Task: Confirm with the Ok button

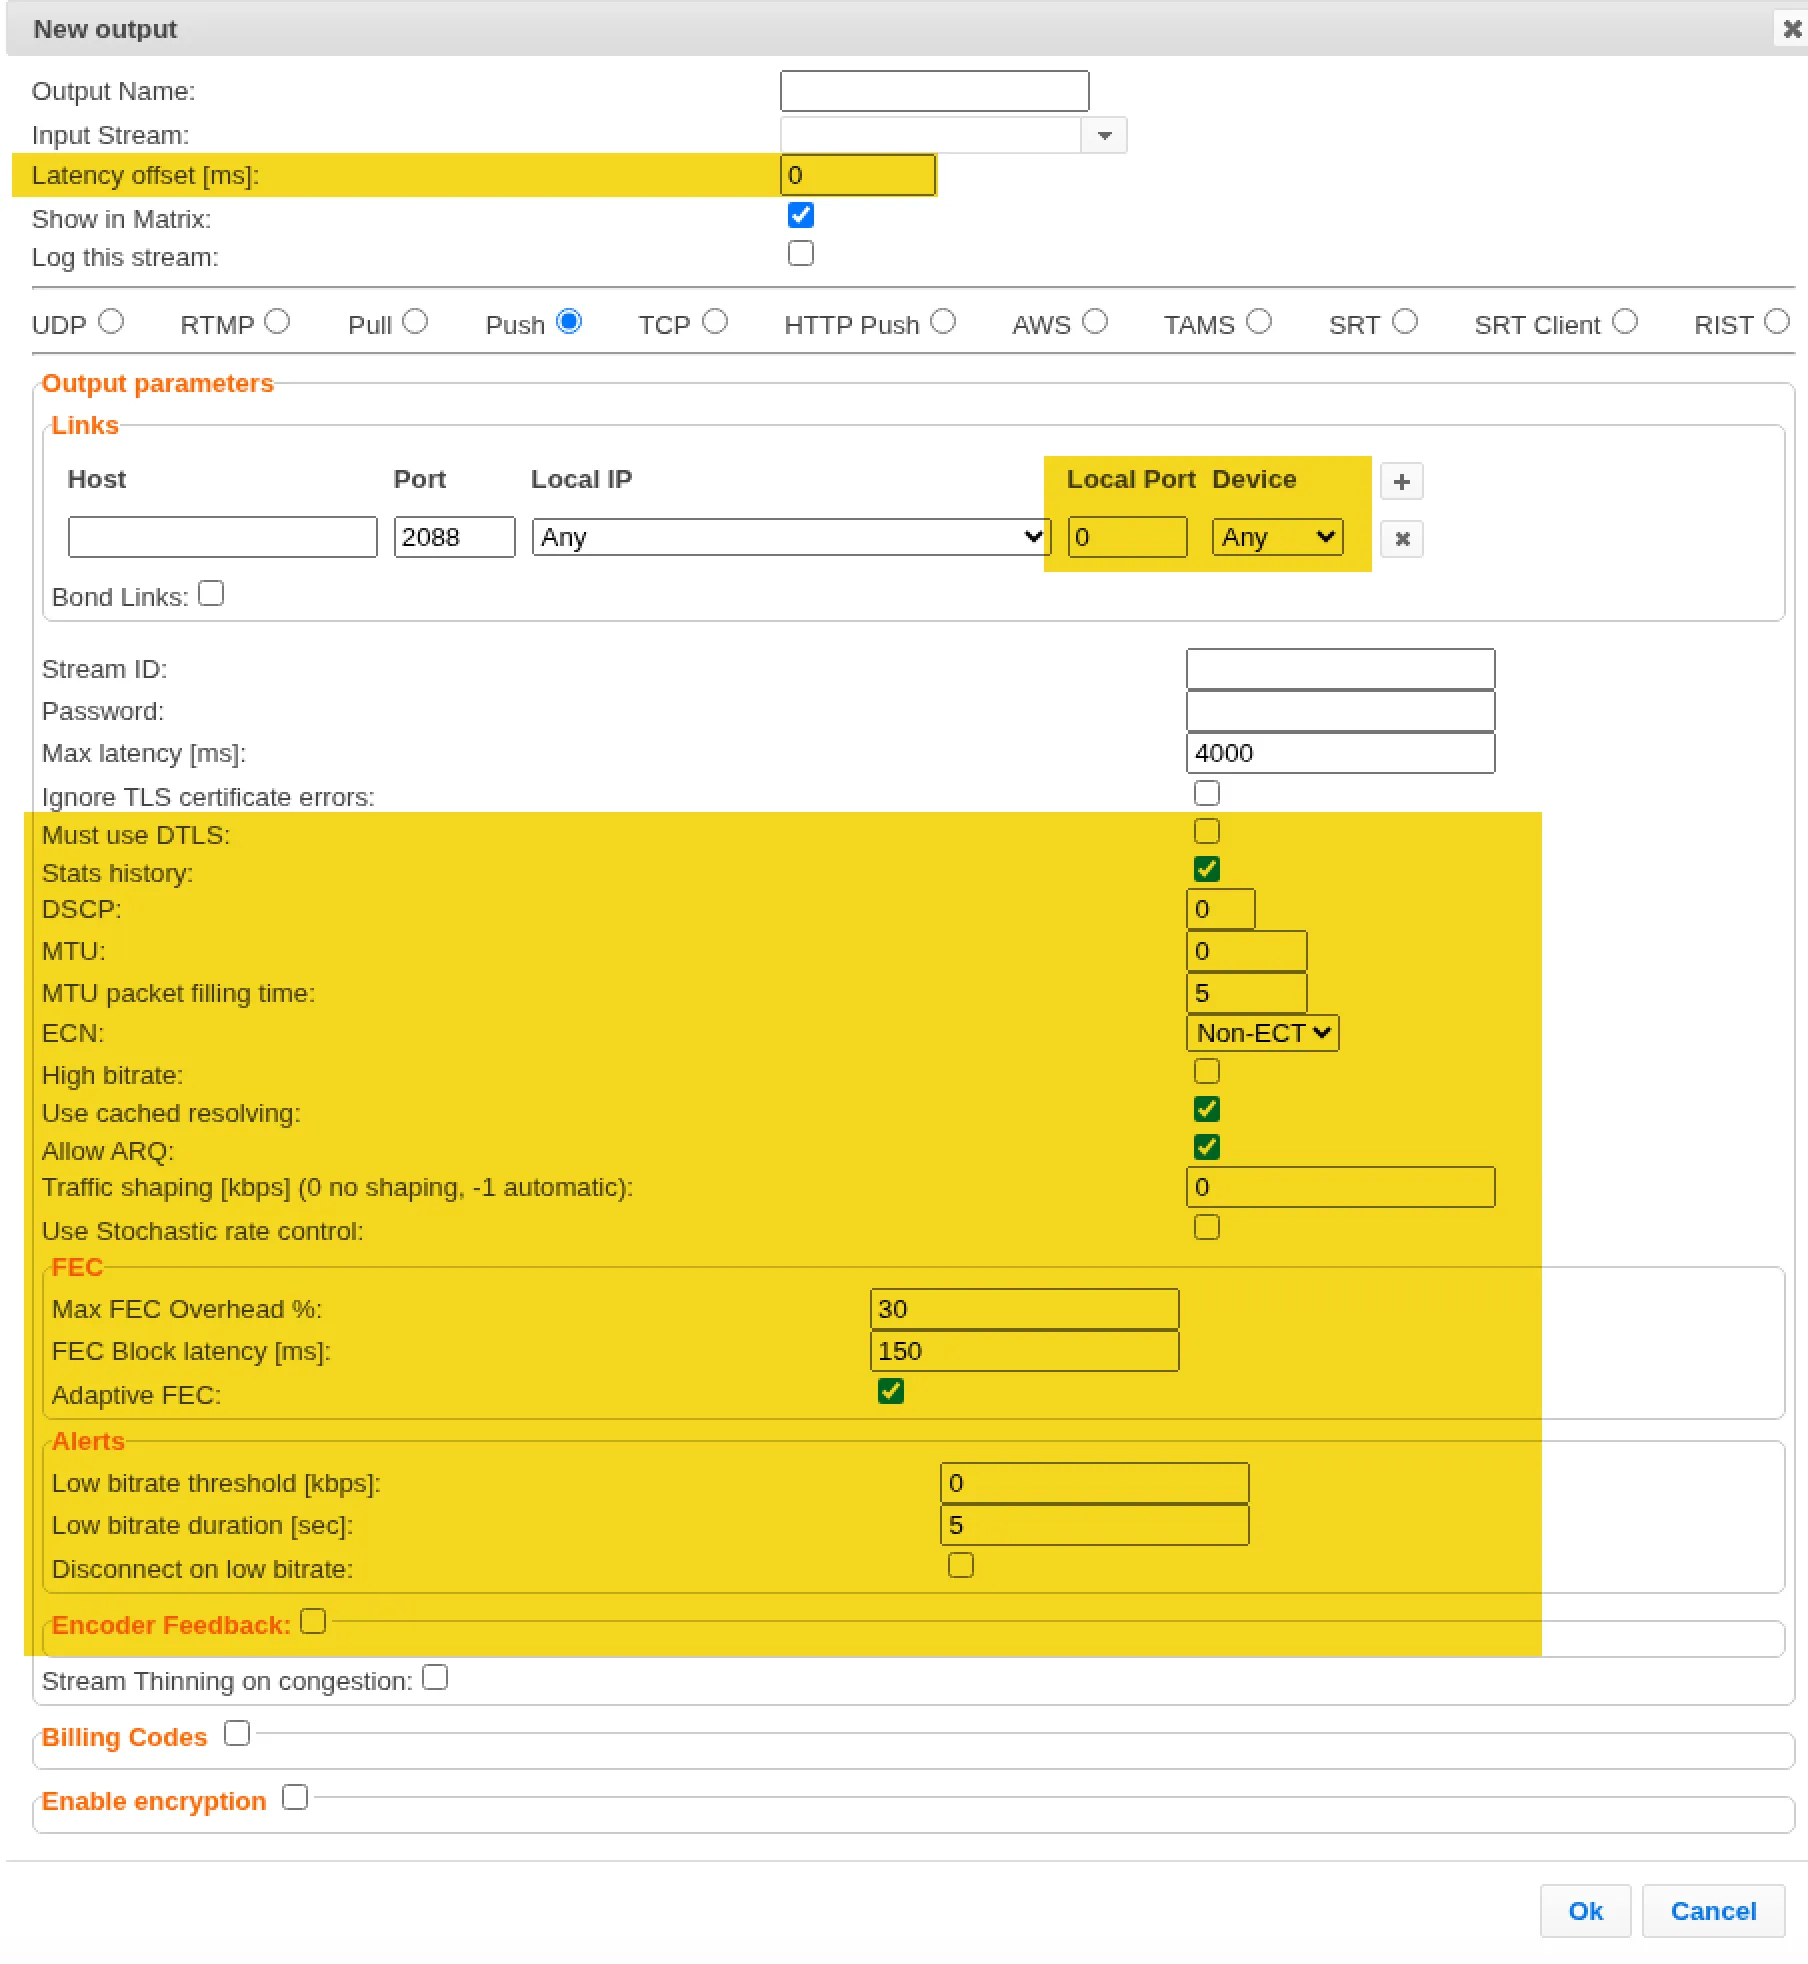Action: 1585,1911
